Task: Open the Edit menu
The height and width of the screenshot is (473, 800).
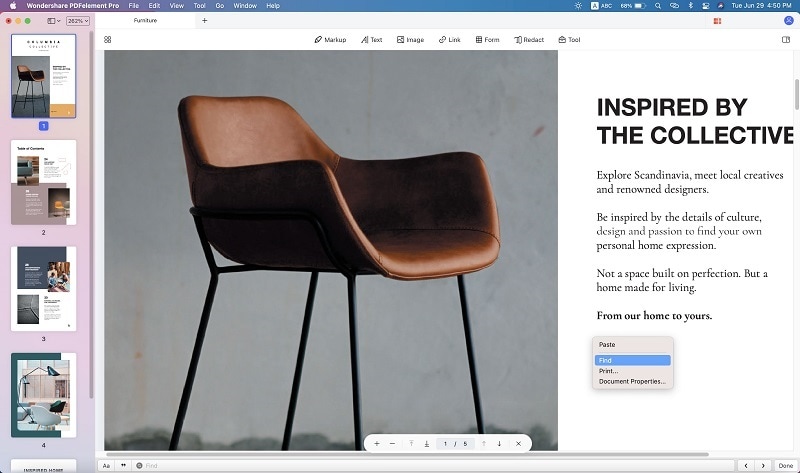Action: coord(154,6)
